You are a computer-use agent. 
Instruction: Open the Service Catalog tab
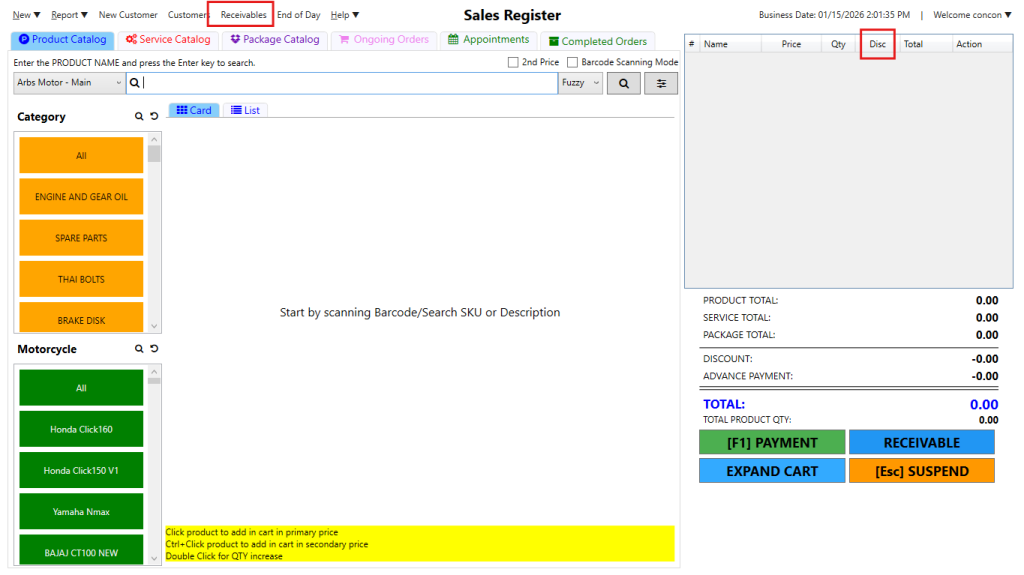point(168,40)
